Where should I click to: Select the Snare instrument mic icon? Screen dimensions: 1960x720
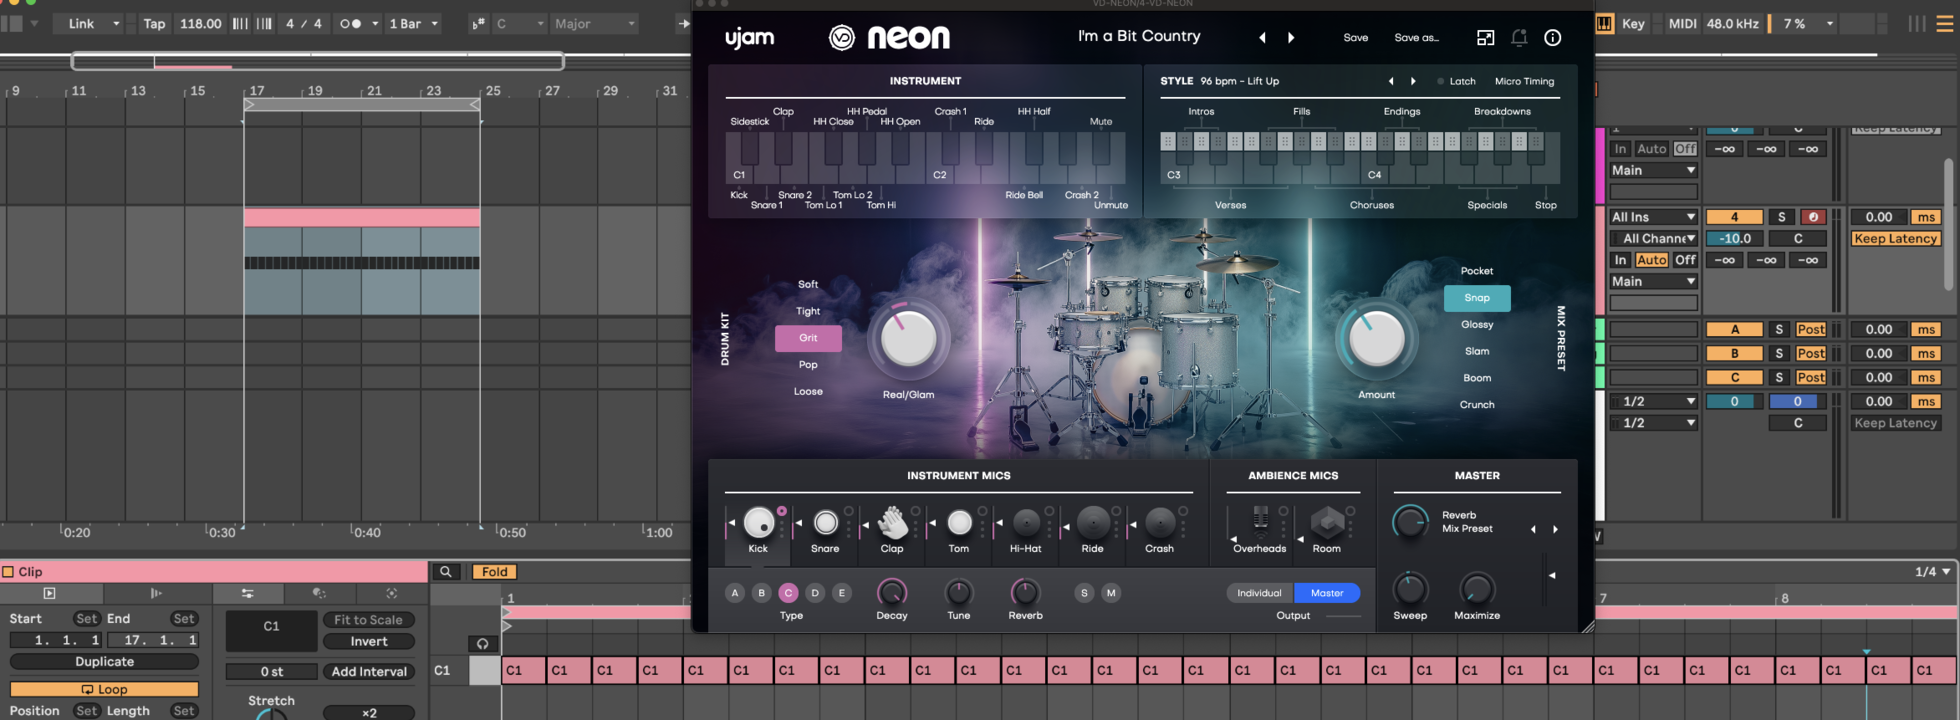coord(826,522)
